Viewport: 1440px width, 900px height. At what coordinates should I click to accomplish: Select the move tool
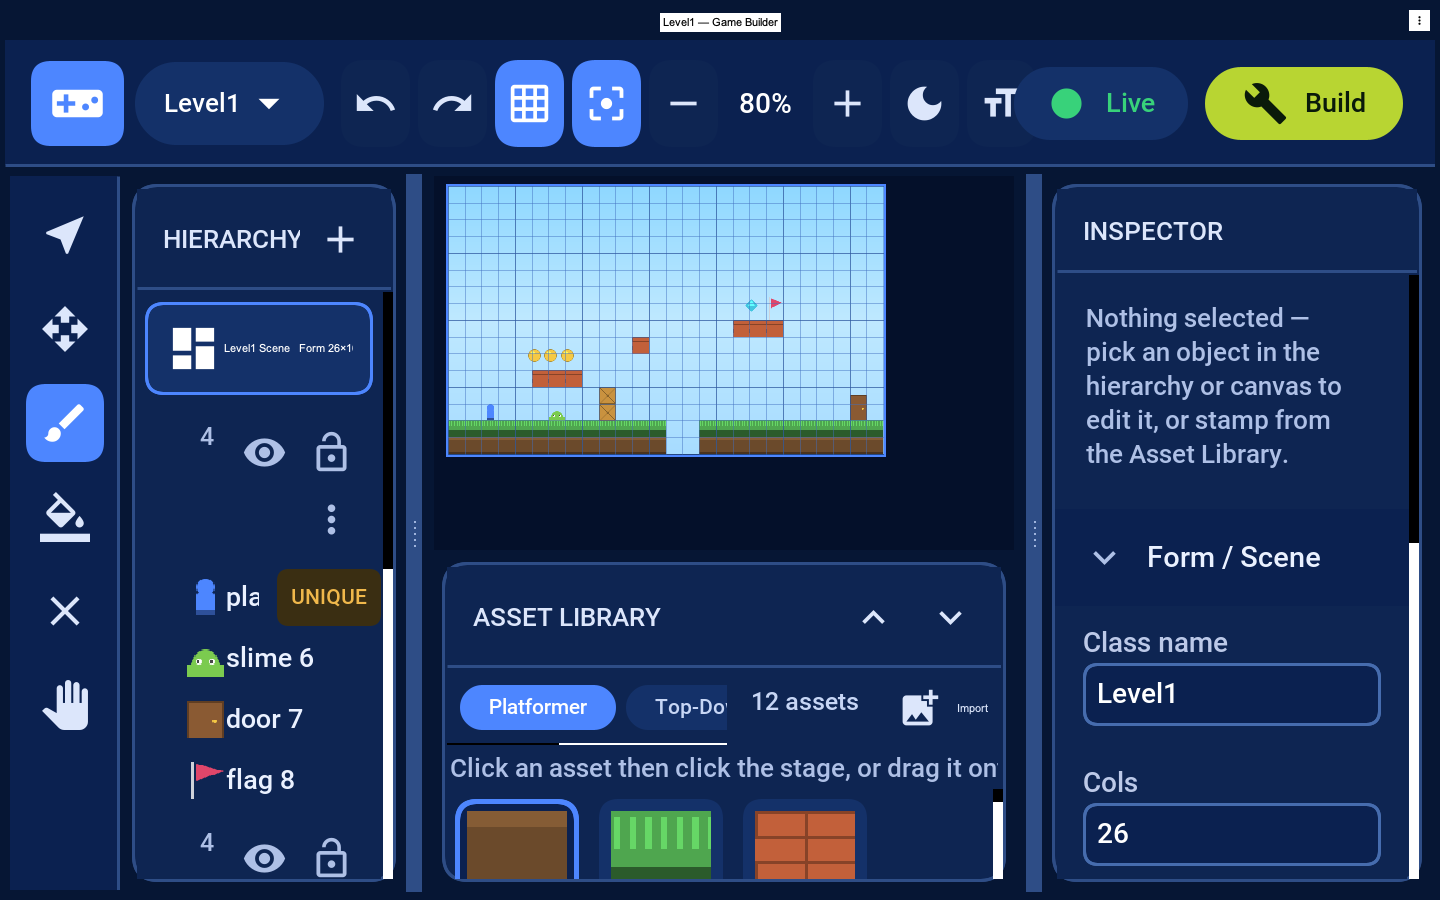tap(65, 329)
